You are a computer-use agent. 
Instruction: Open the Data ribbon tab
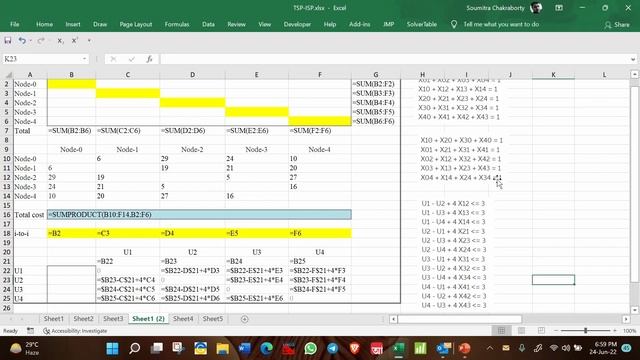pos(208,24)
